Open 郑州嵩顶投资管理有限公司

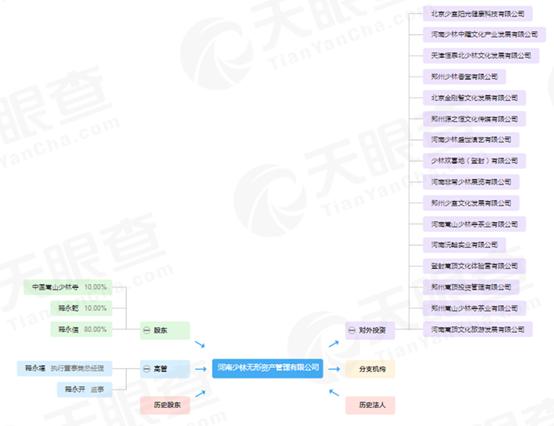(471, 287)
